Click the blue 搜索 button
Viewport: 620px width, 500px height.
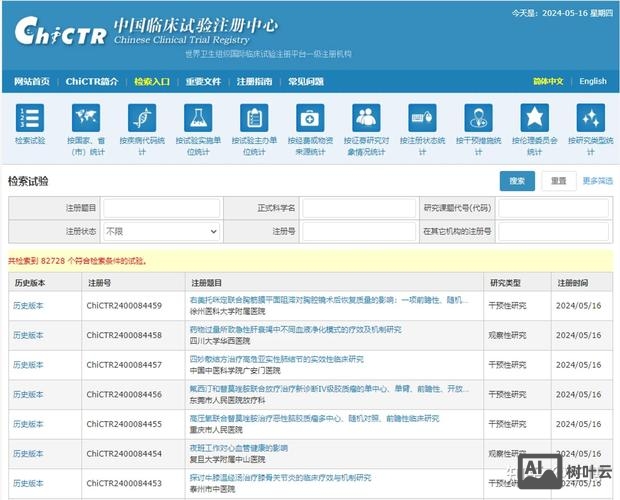point(517,181)
